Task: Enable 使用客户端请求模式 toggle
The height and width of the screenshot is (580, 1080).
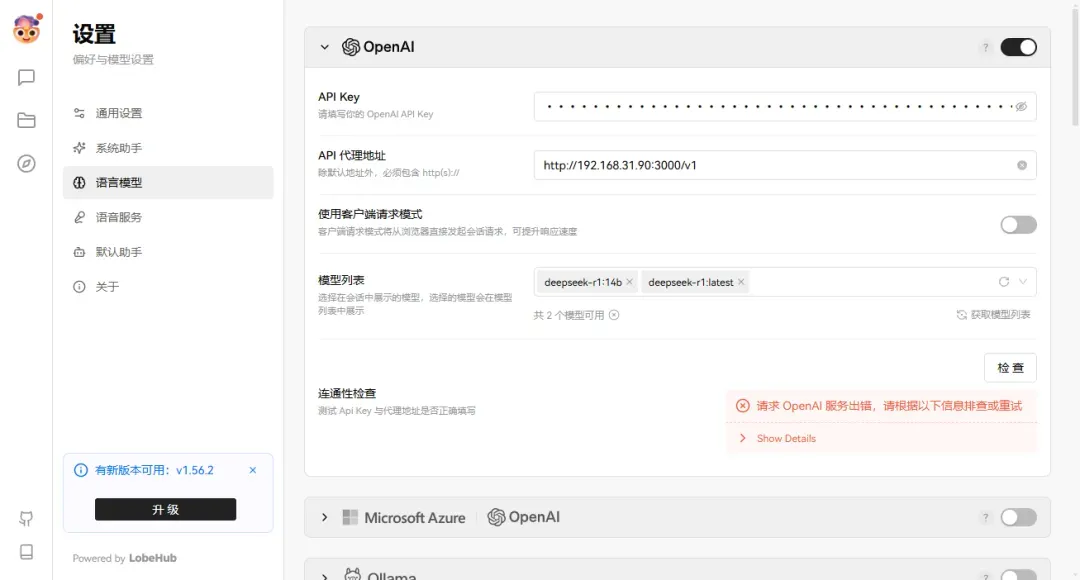Action: pos(1018,224)
